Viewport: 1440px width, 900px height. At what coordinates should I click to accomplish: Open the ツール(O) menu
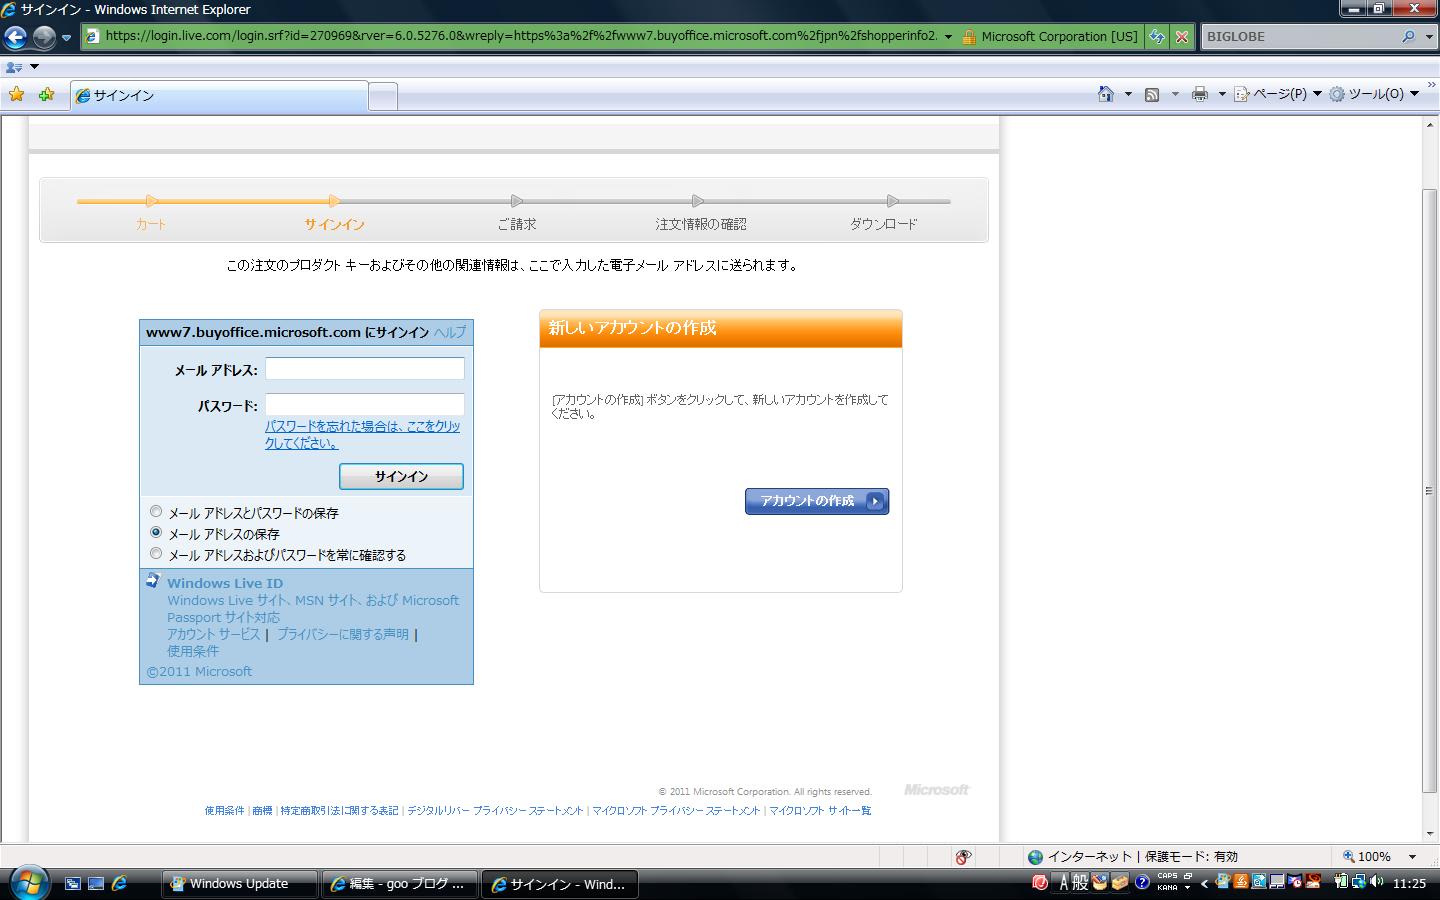(x=1374, y=94)
